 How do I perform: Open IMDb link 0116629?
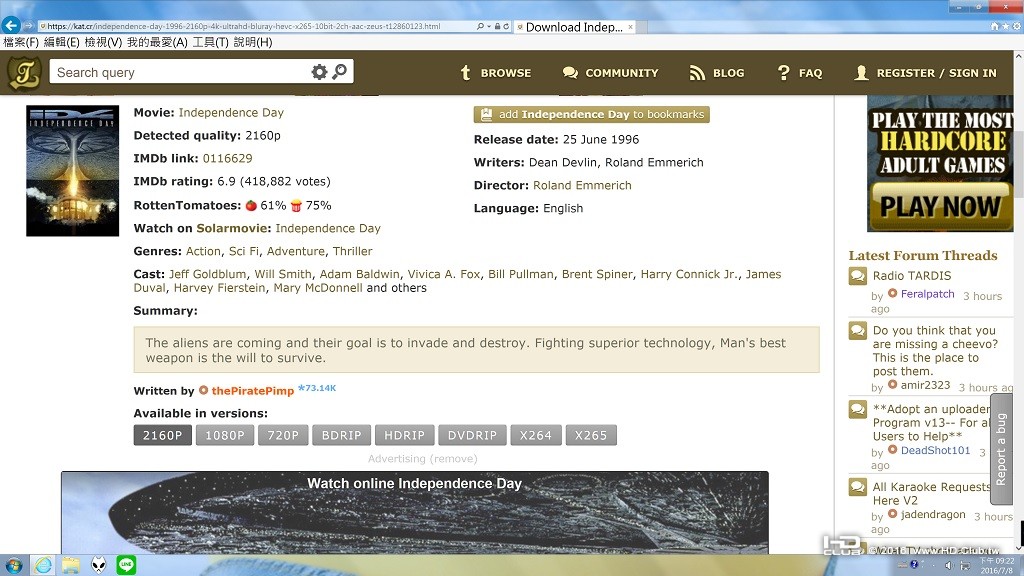click(x=227, y=159)
